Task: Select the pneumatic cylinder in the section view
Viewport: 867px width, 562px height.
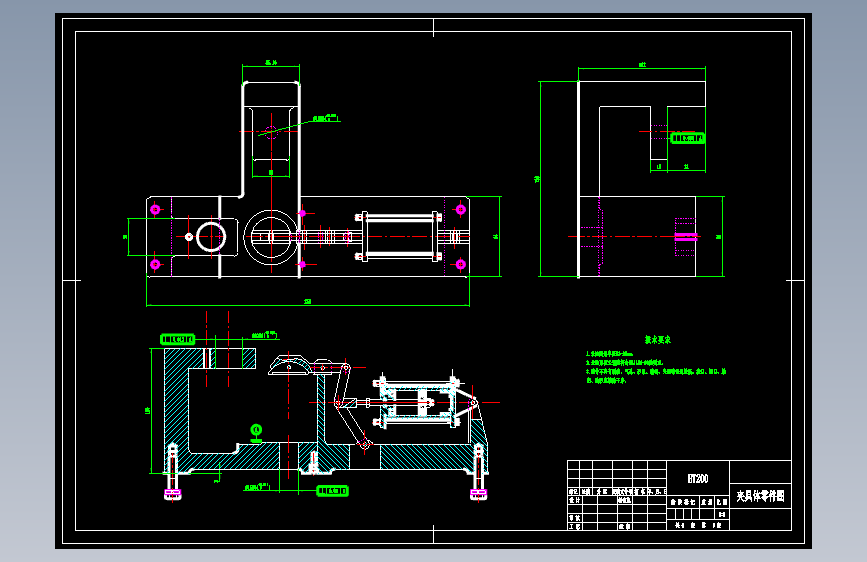Action: point(417,402)
